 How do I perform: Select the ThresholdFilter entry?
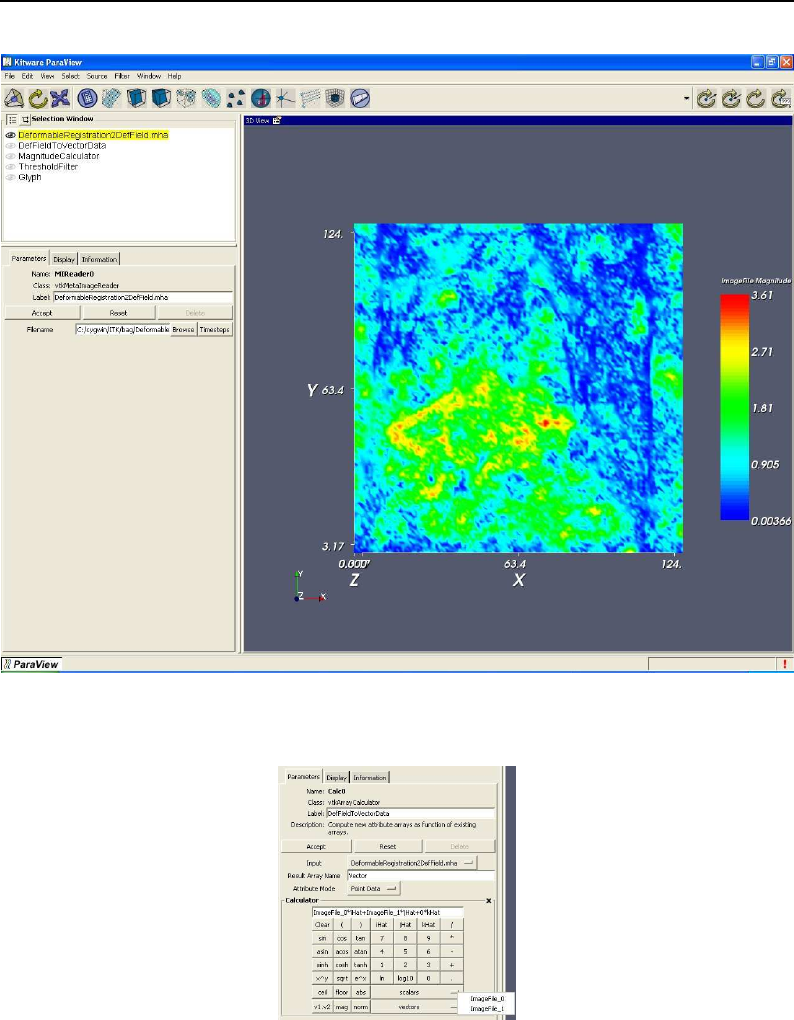tap(48, 167)
